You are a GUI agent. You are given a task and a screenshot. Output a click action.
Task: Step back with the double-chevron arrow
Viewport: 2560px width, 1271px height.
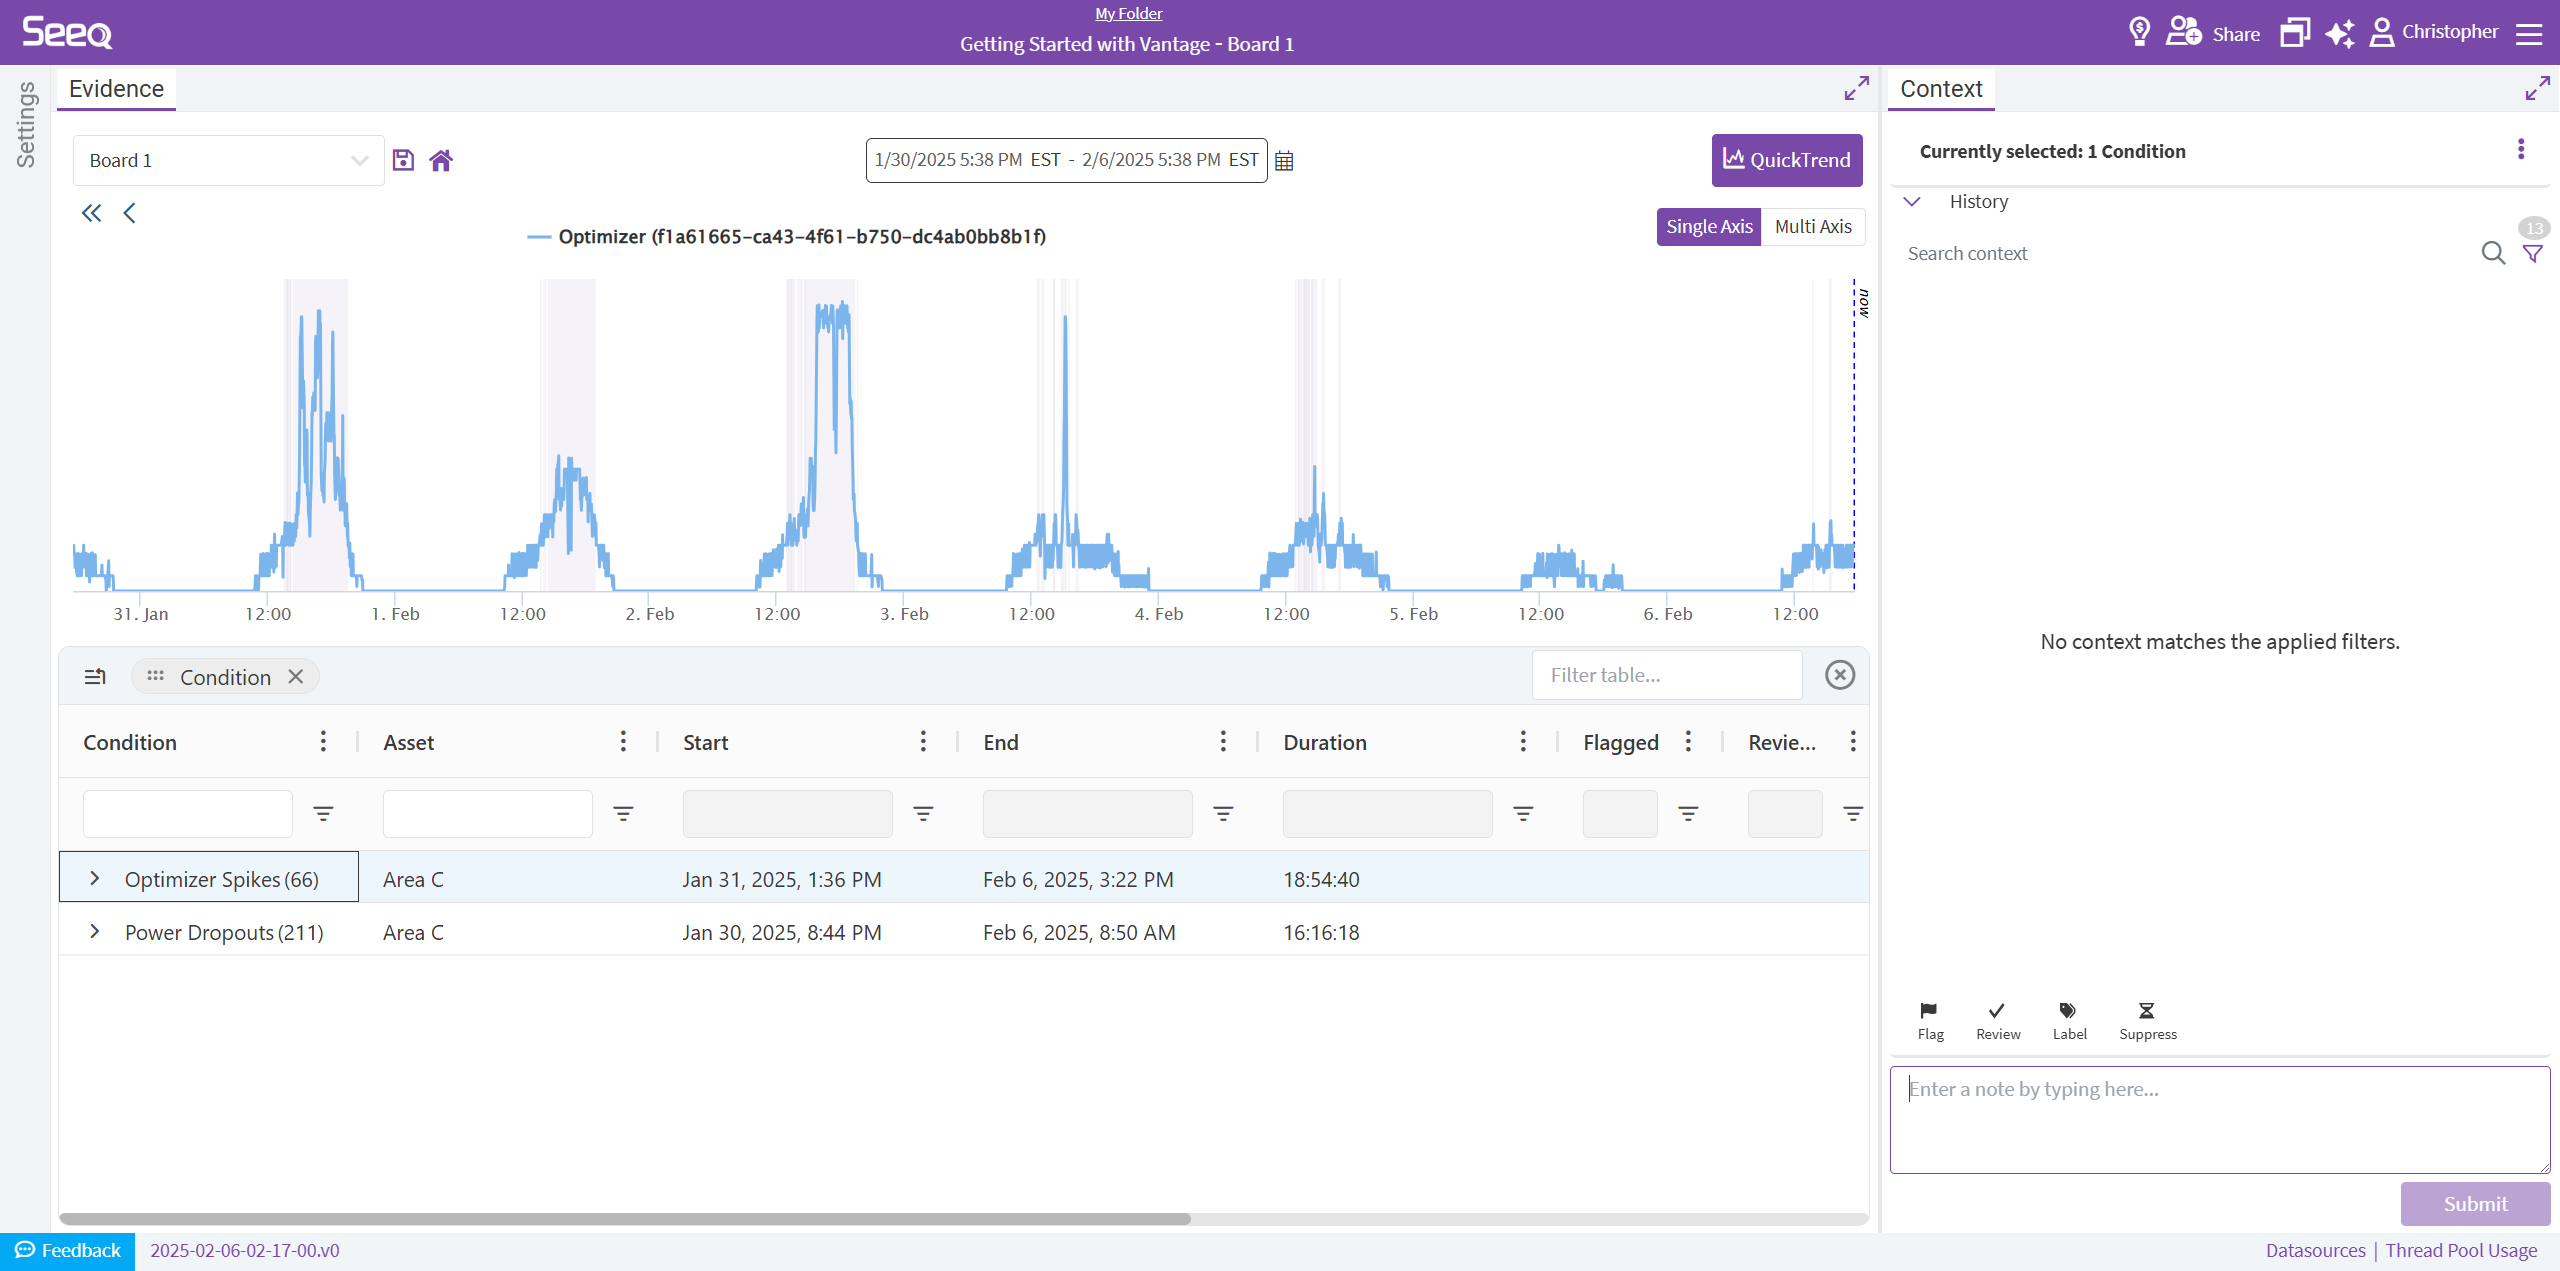92,213
